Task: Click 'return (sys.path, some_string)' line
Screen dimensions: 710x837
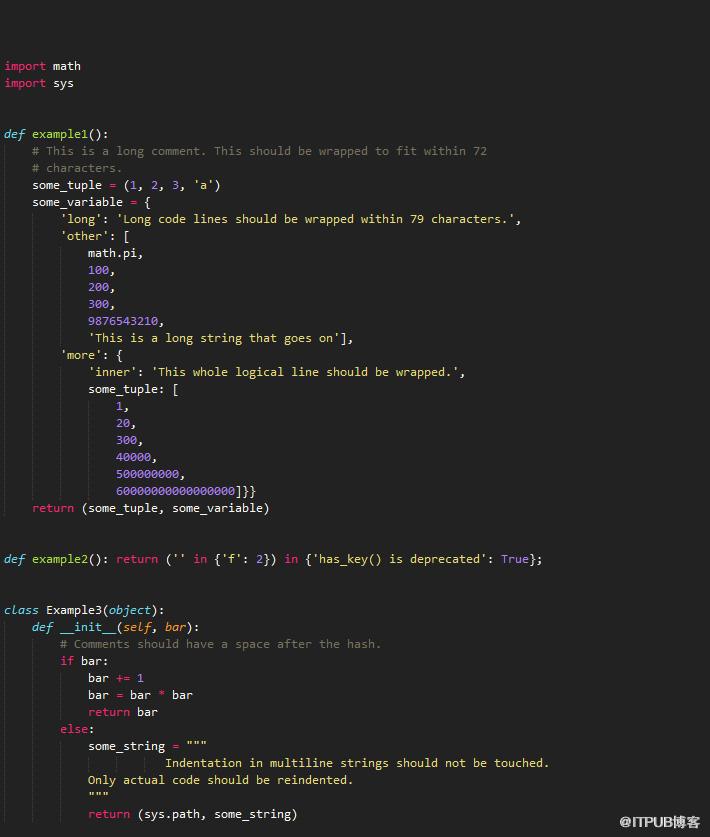Action: click(193, 815)
